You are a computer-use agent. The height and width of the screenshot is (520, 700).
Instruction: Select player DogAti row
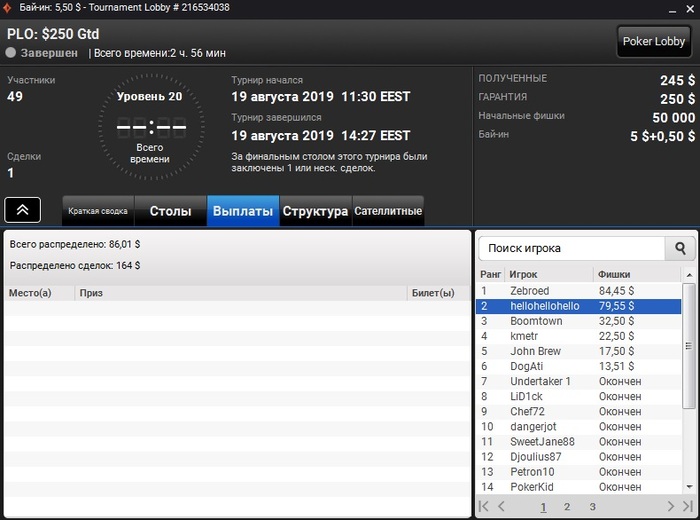click(x=579, y=366)
